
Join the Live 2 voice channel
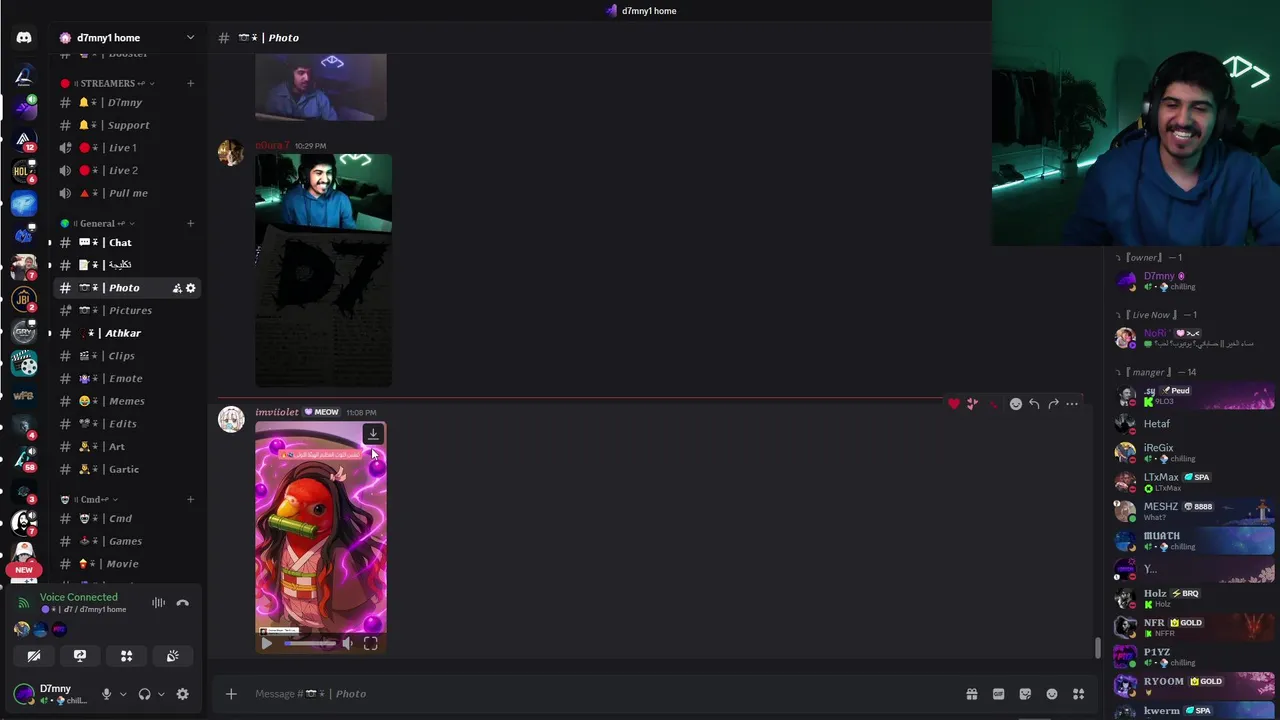127,170
